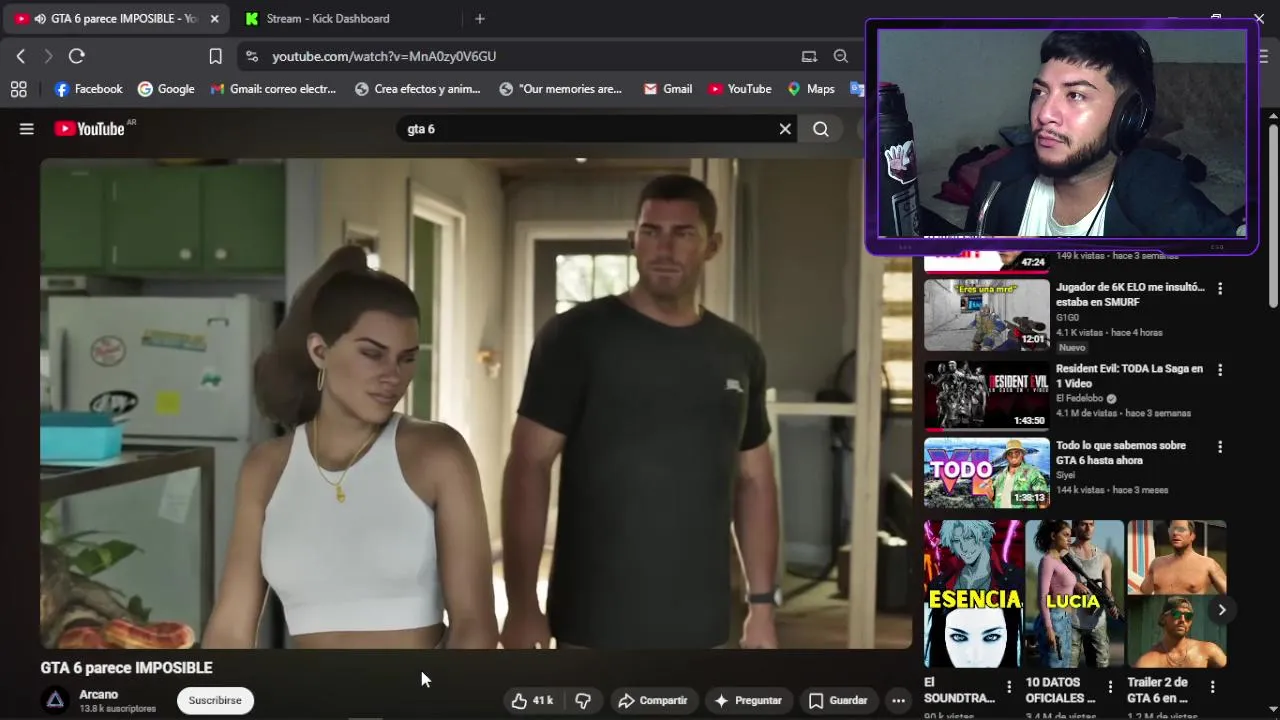Open more actions three-dot menu under video
1280x720 pixels.
coord(899,701)
